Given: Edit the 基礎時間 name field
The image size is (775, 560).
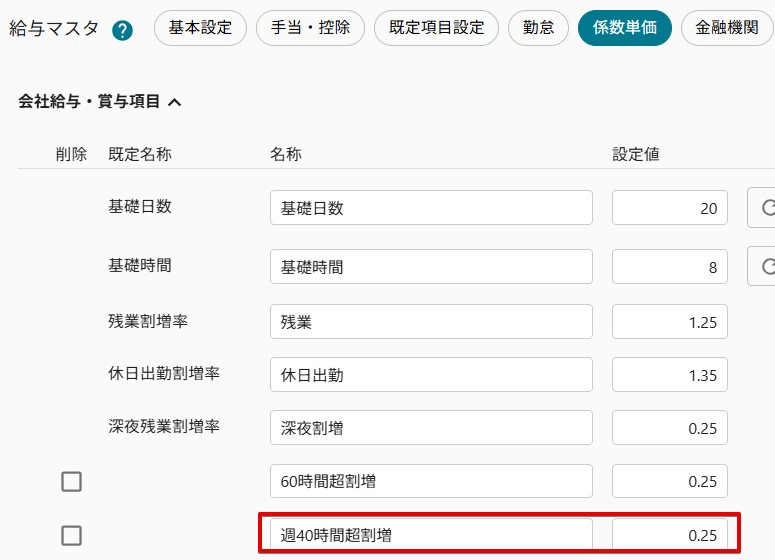Looking at the screenshot, I should [x=431, y=267].
